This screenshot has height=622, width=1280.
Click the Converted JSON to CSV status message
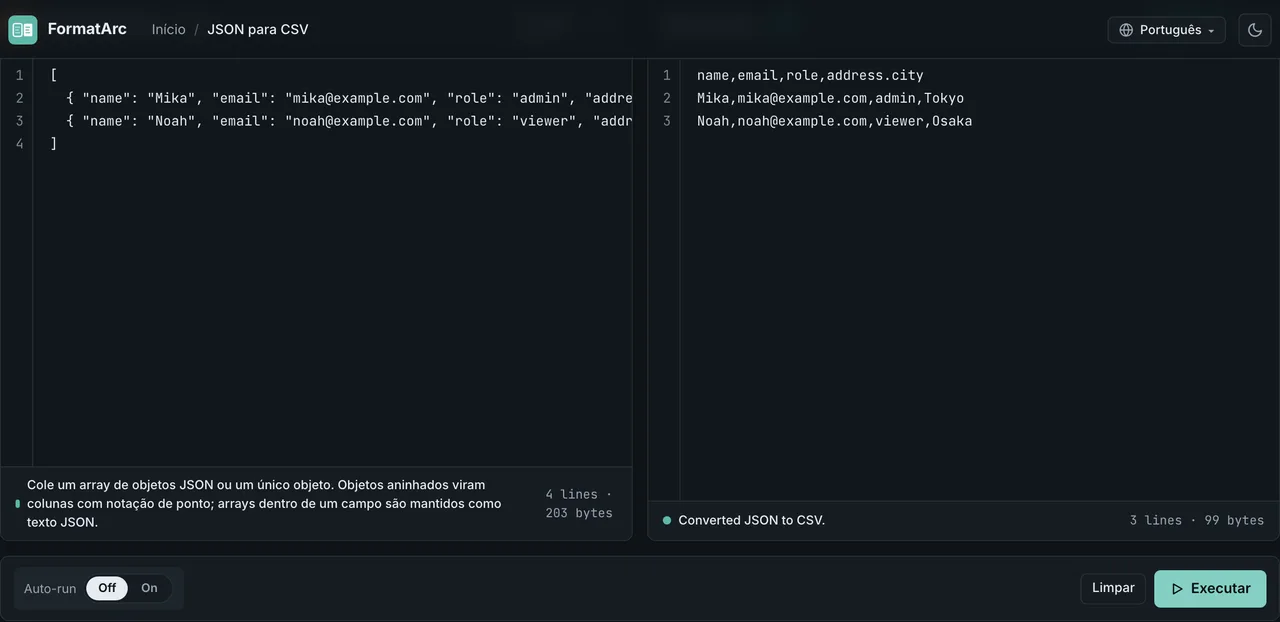(x=751, y=520)
